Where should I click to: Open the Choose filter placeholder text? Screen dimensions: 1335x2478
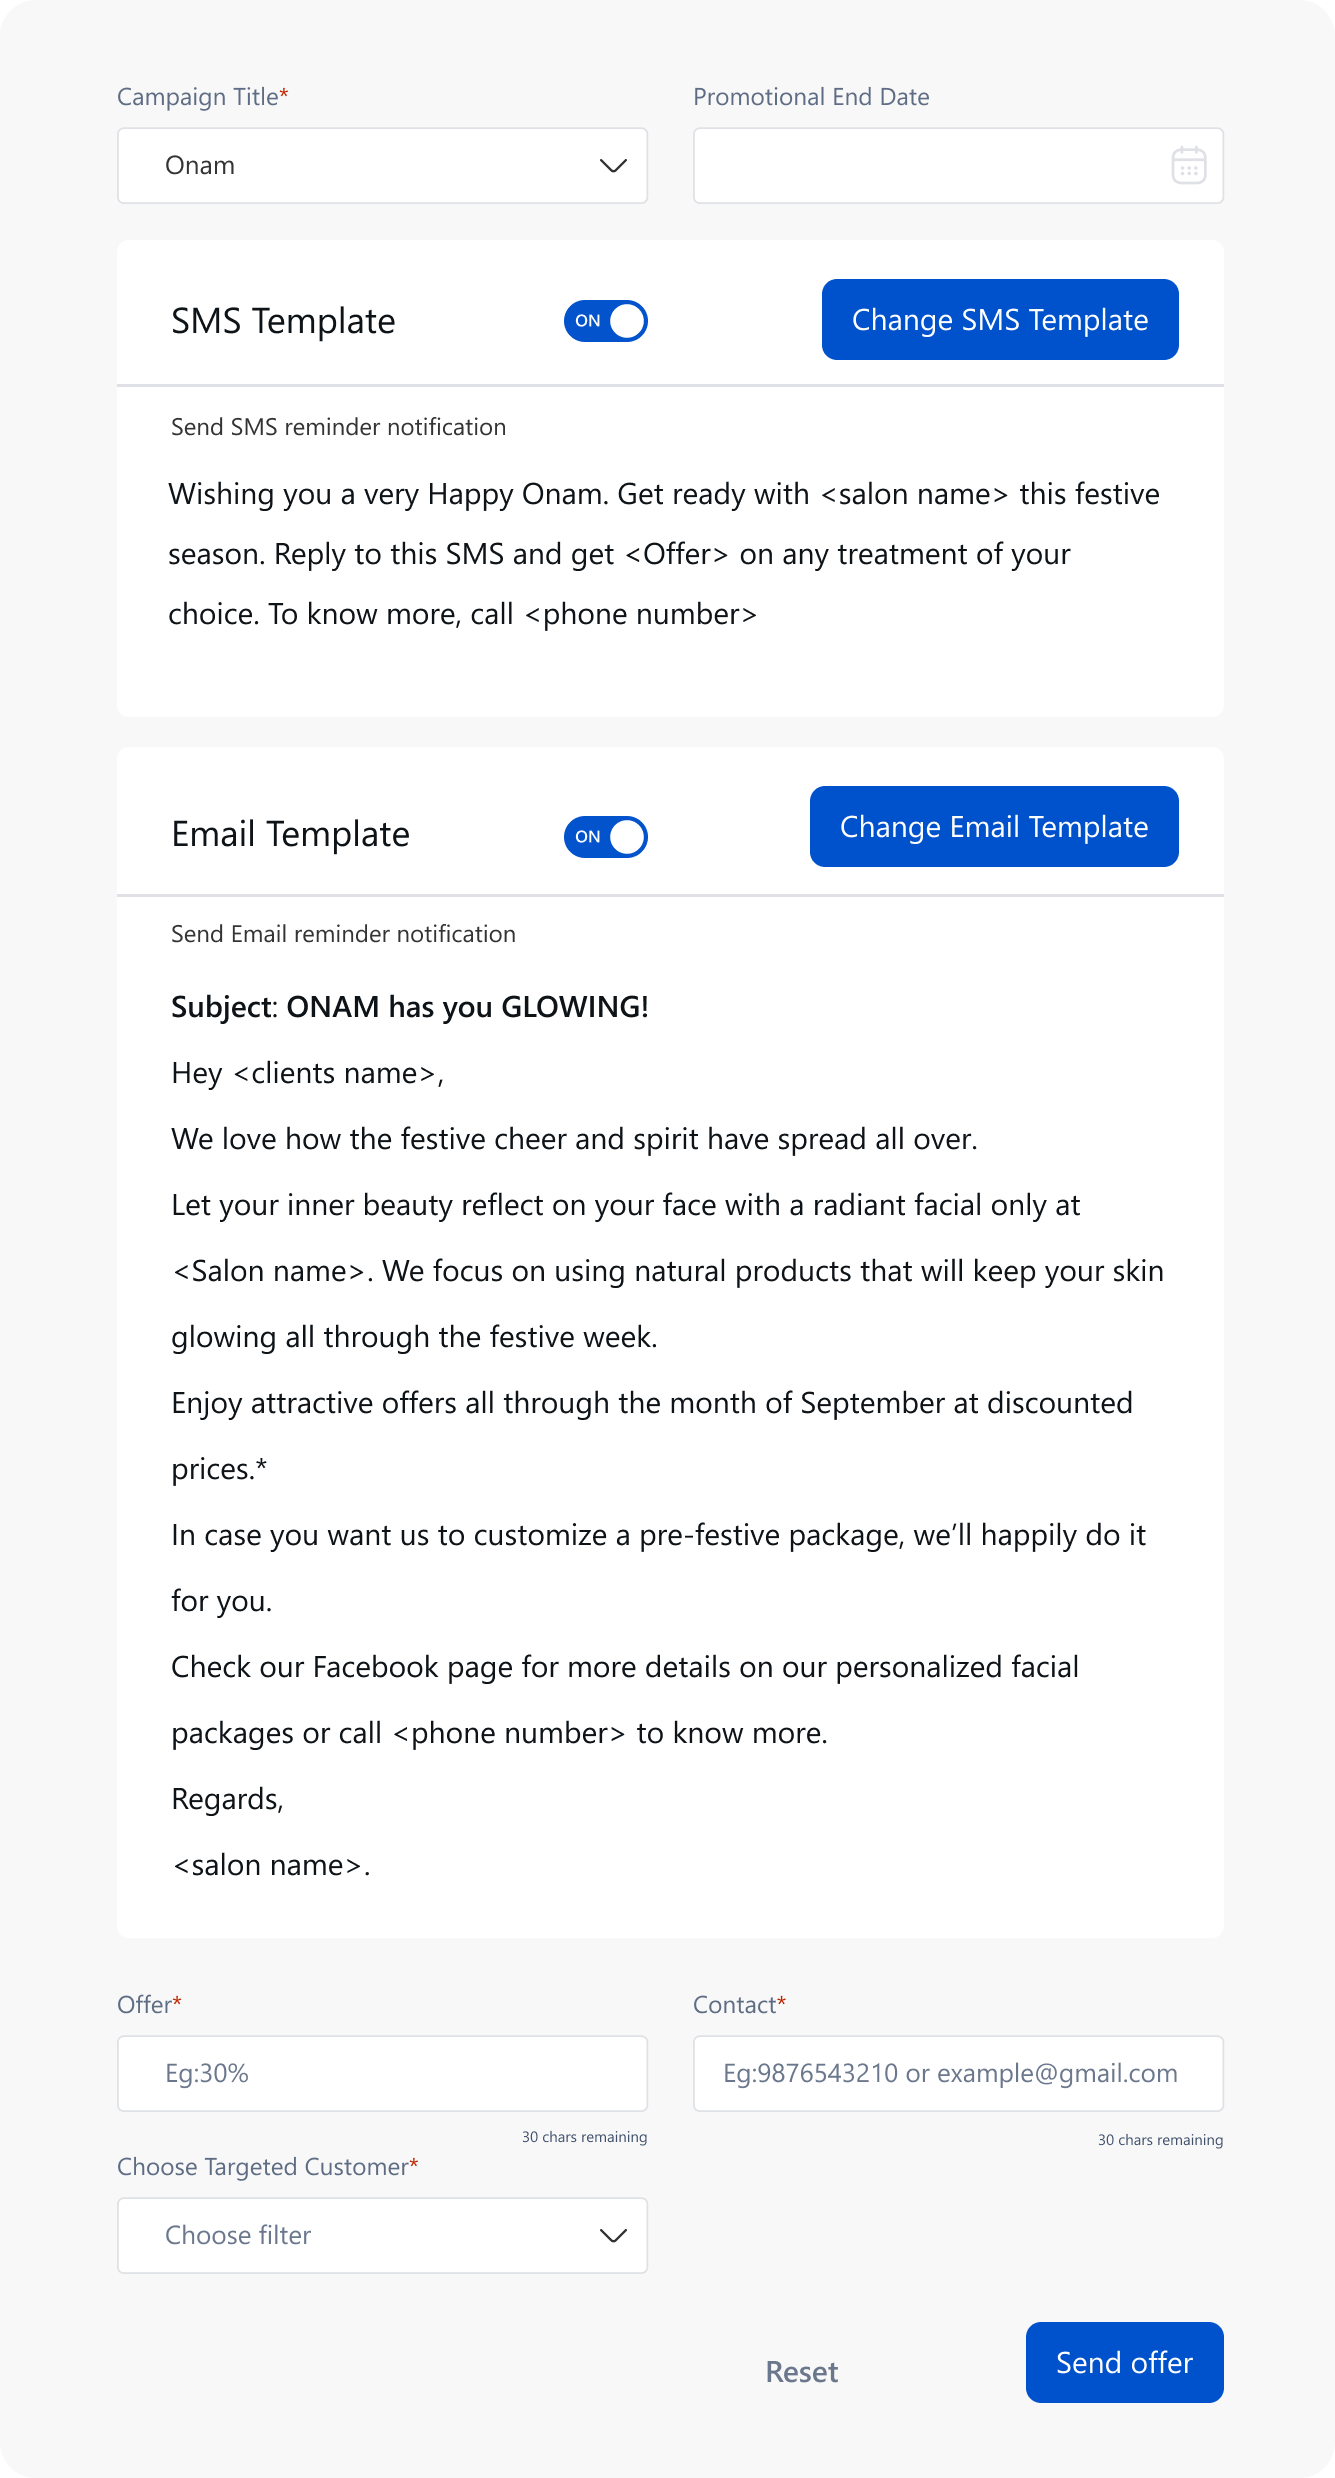click(238, 2235)
